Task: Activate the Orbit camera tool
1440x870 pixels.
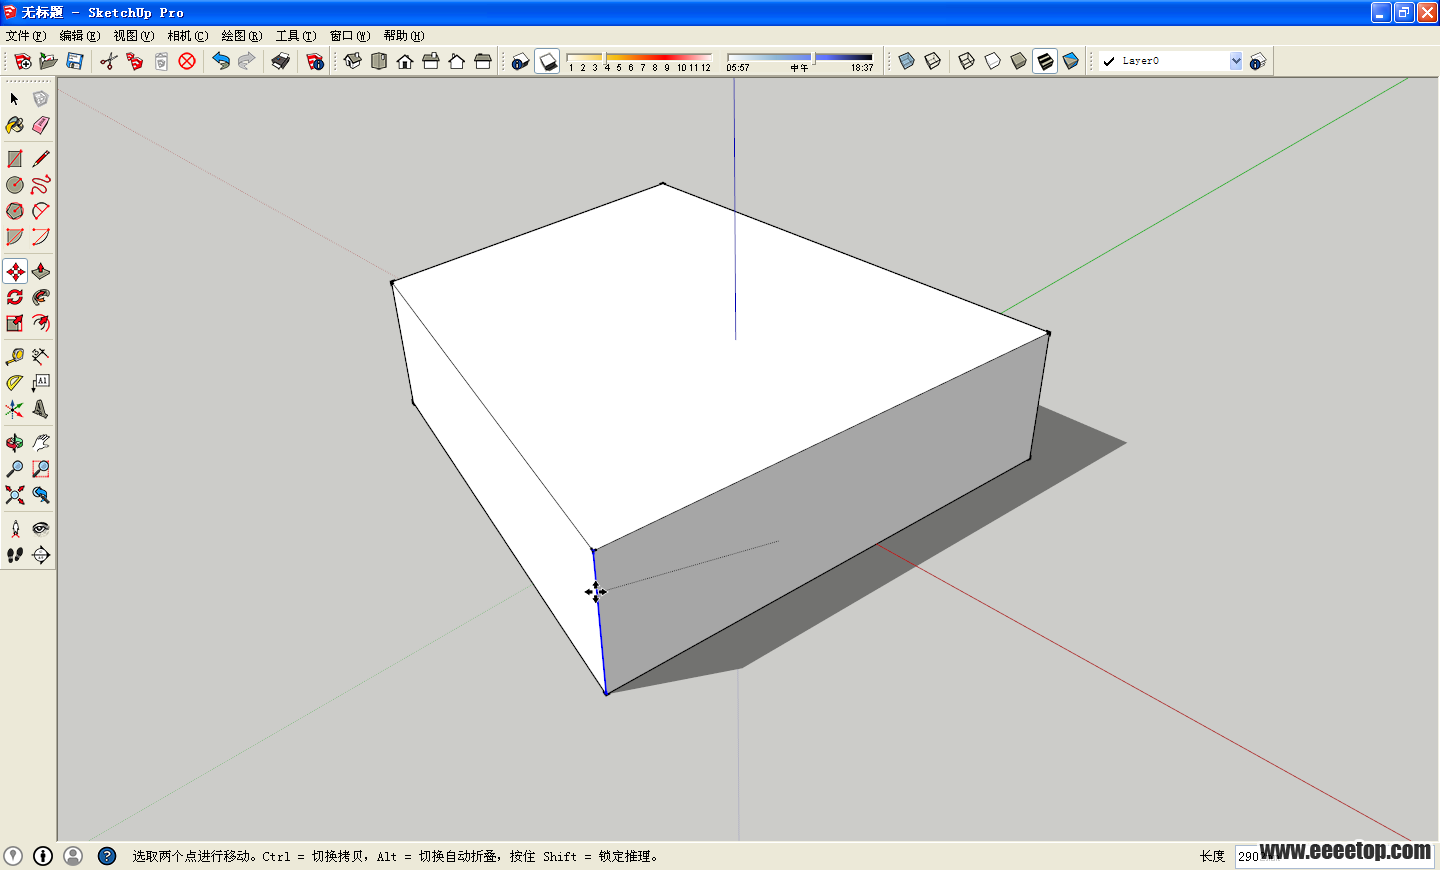Action: click(x=15, y=443)
